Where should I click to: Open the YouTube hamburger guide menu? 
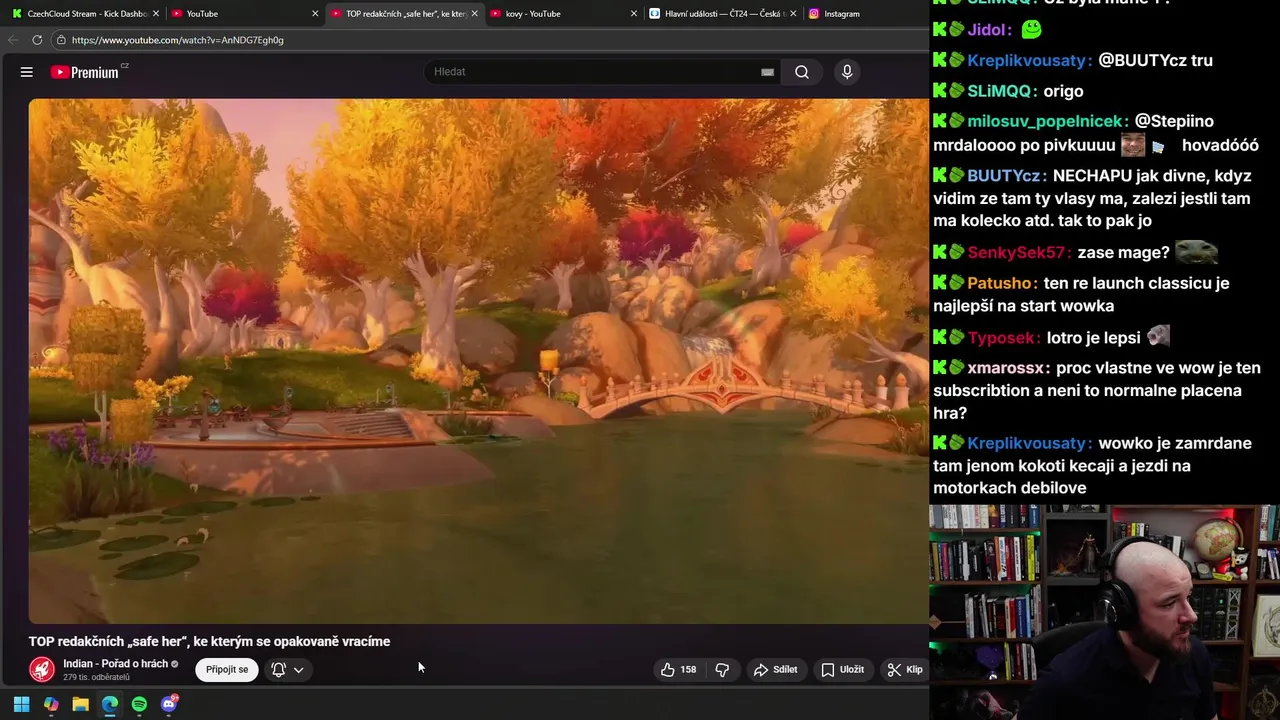coord(27,72)
